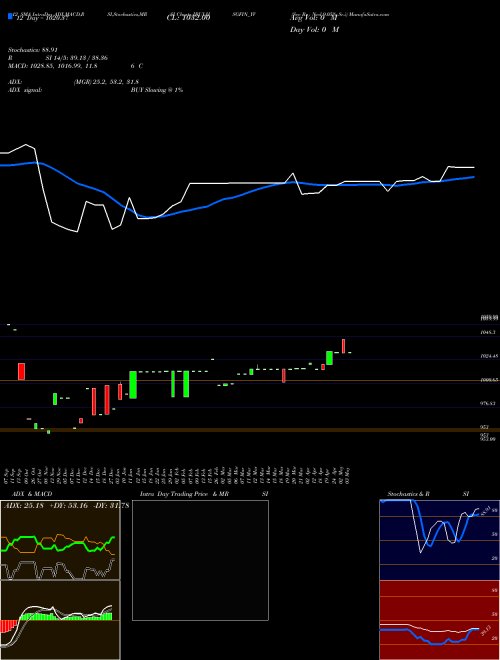Click the 976.53 price axis label
The image size is (500, 660).
click(x=488, y=403)
